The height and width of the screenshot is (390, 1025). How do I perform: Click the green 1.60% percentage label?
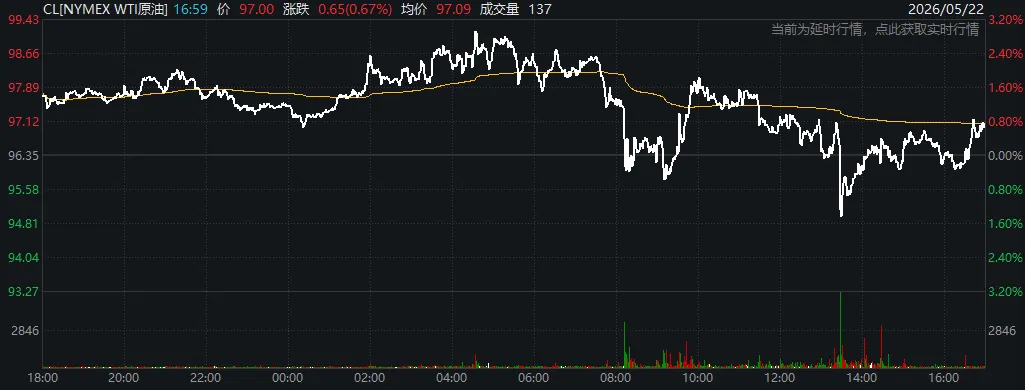point(1006,224)
